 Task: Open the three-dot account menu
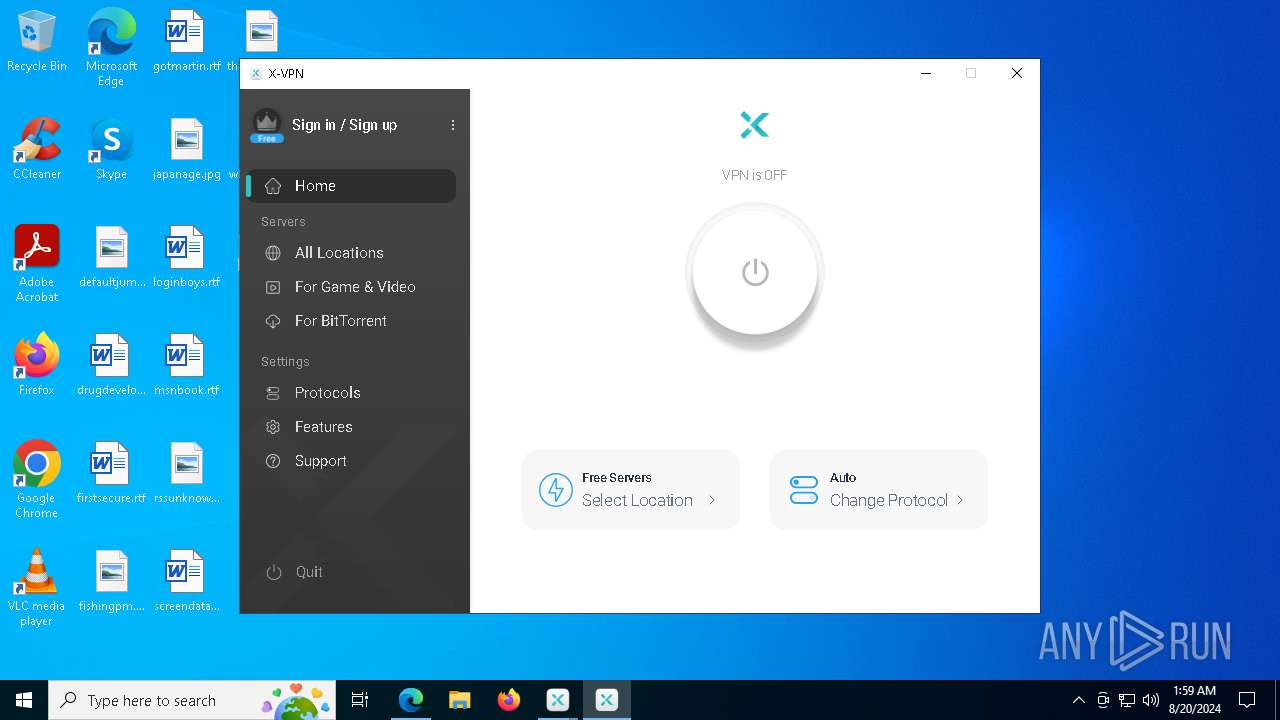click(x=453, y=125)
